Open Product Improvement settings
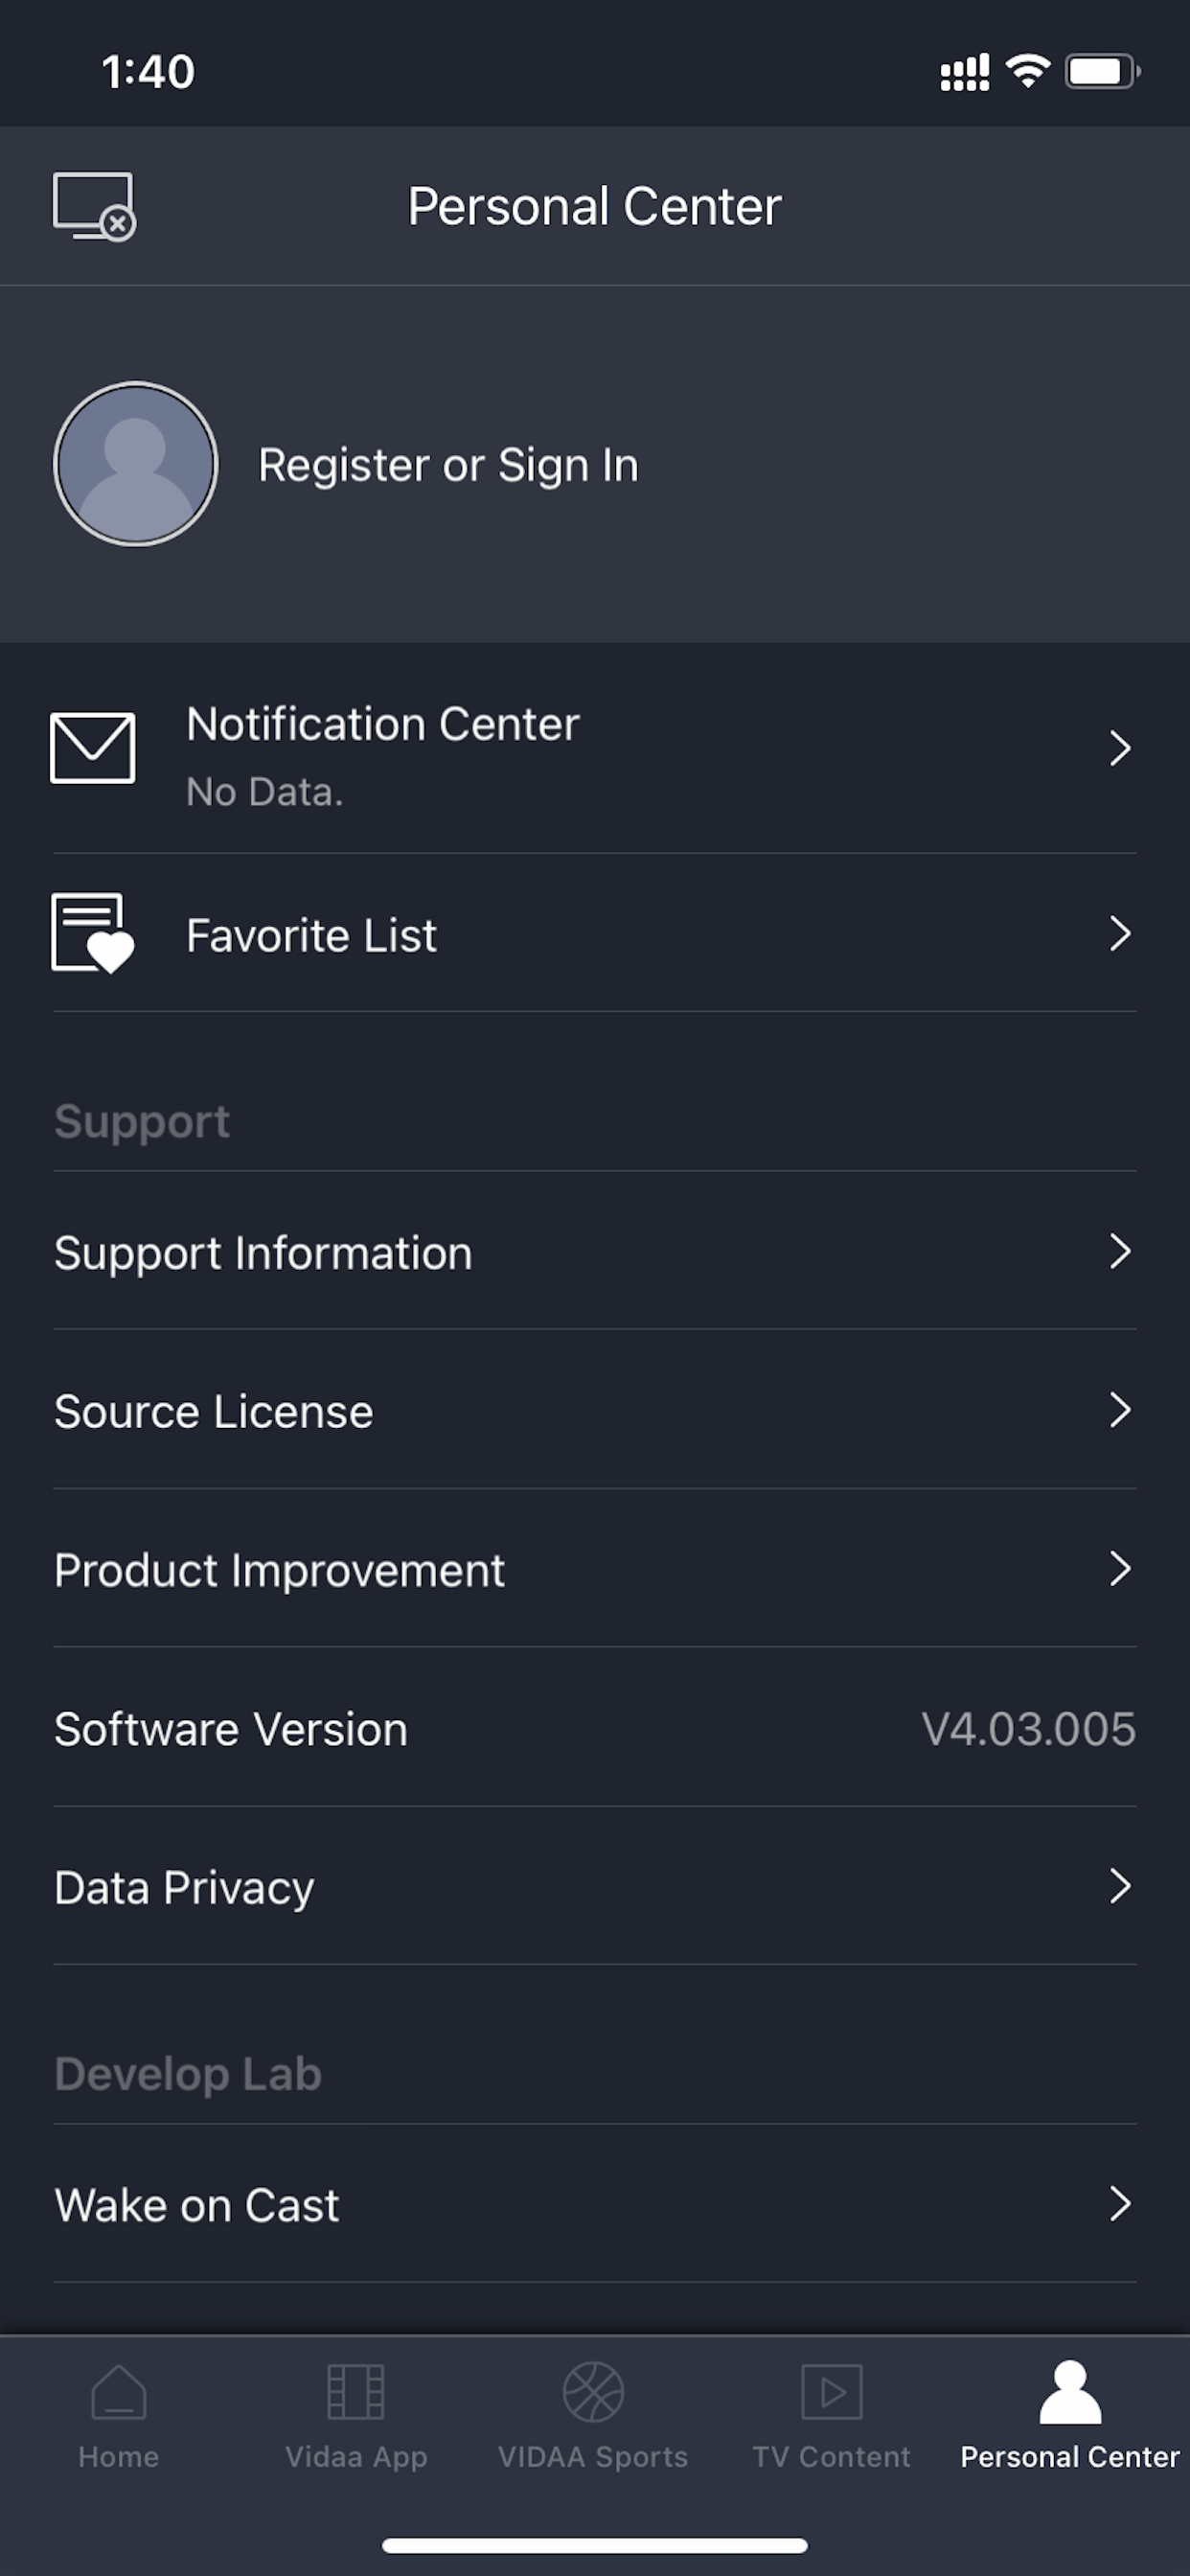This screenshot has height=2576, width=1190. 280,1570
